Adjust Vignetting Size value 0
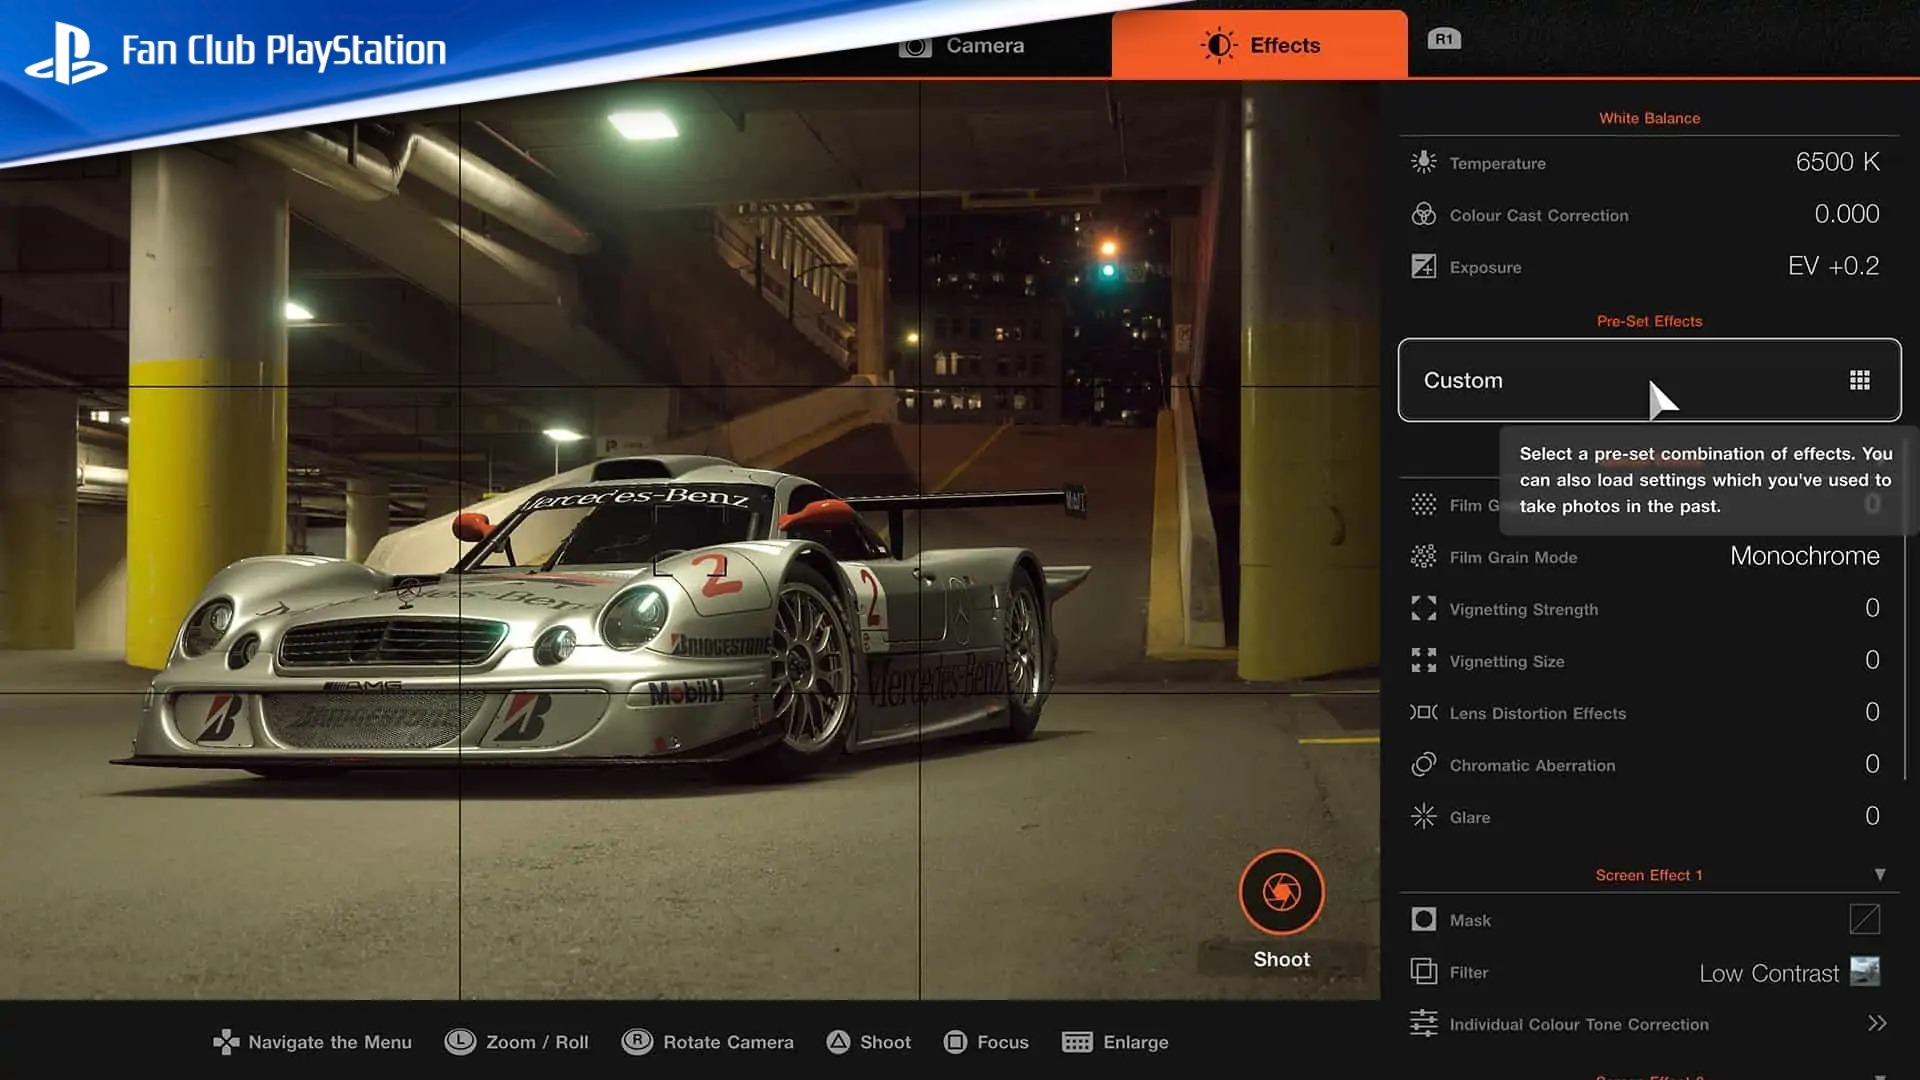 pos(1872,660)
